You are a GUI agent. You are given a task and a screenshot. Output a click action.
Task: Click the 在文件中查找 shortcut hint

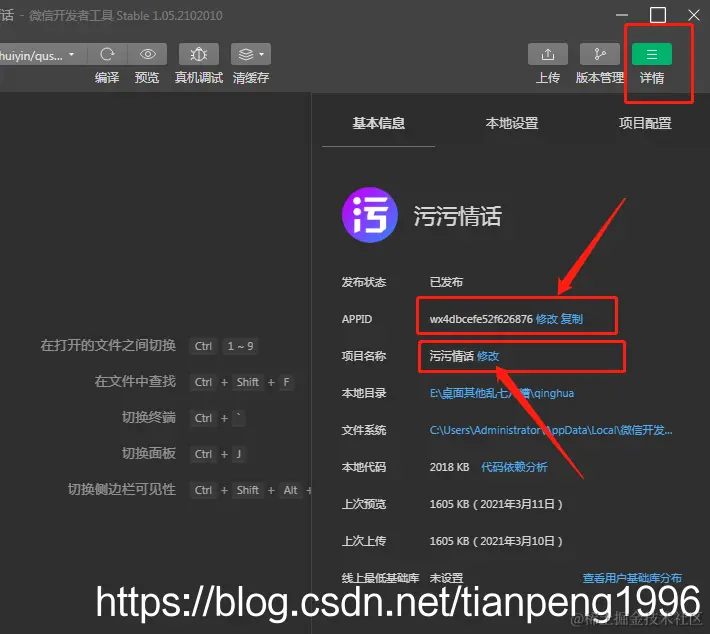[x=135, y=381]
